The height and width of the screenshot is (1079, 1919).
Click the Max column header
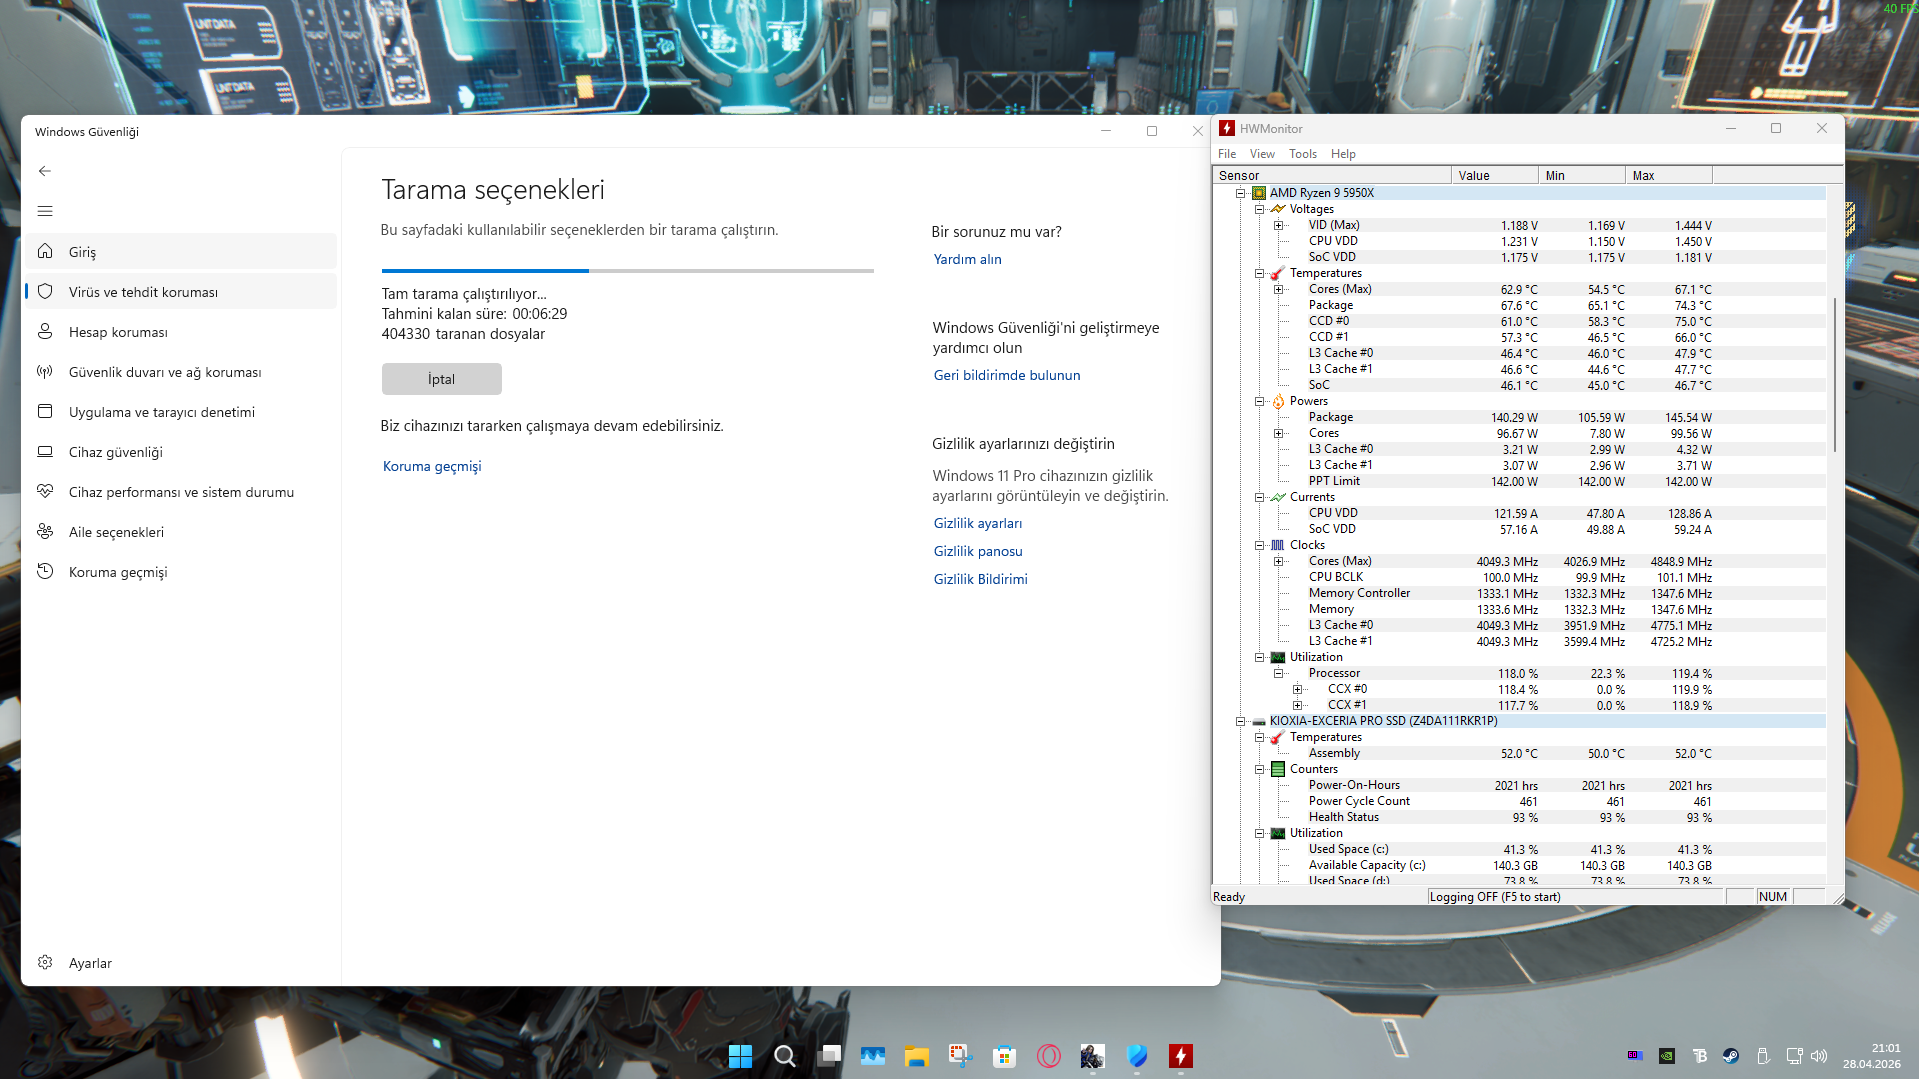tap(1669, 175)
